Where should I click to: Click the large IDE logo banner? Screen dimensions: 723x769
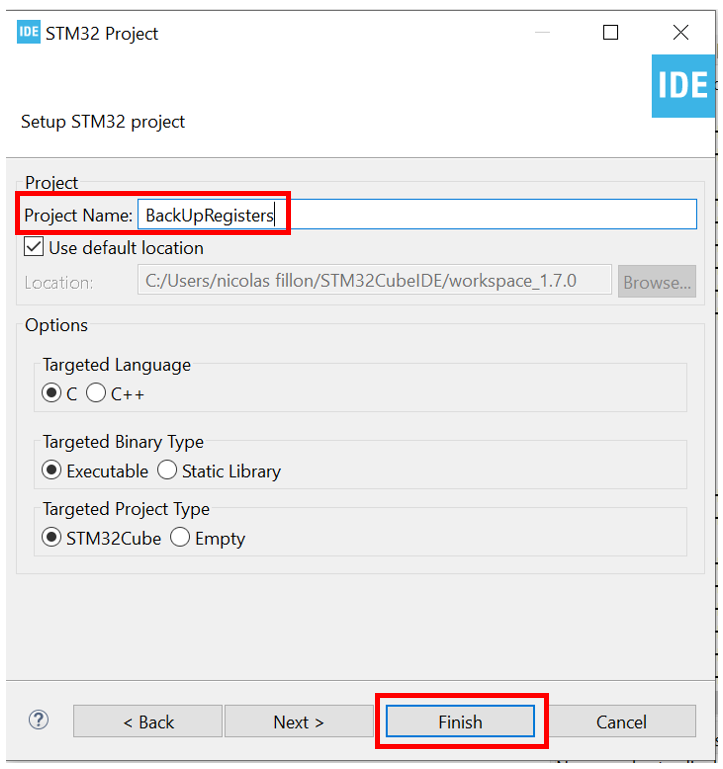click(683, 86)
